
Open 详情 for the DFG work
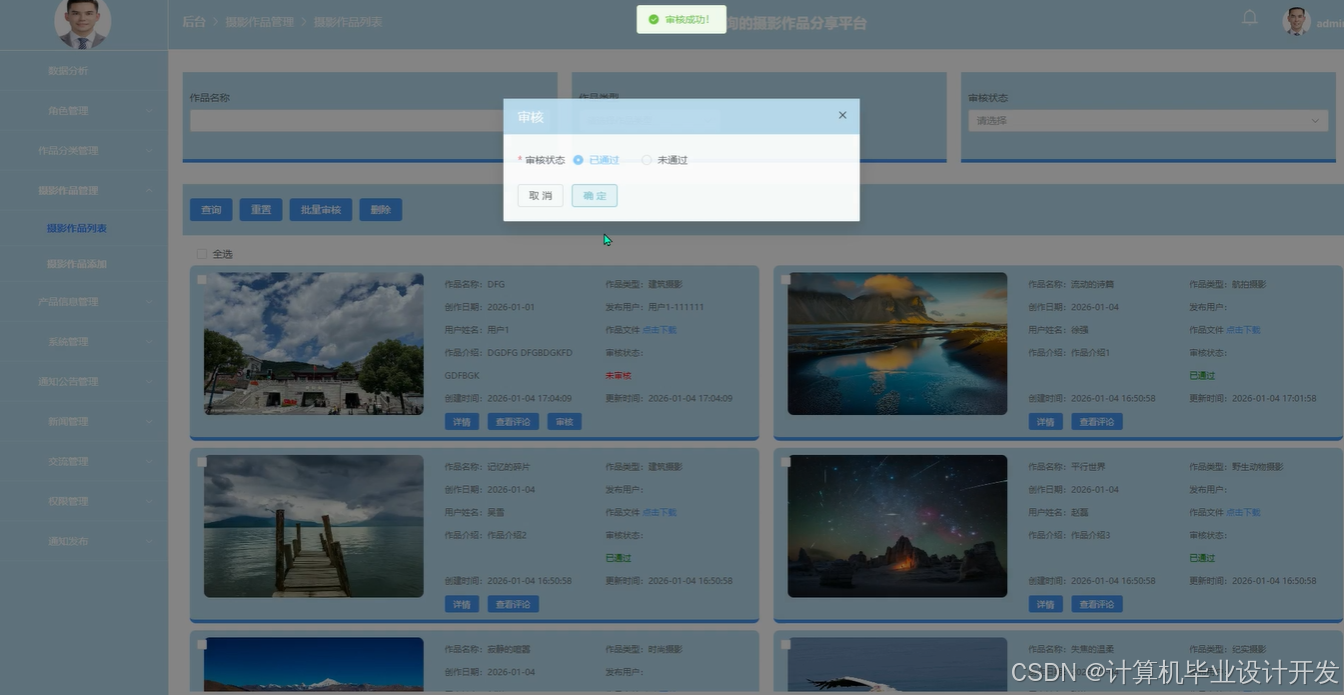point(462,422)
